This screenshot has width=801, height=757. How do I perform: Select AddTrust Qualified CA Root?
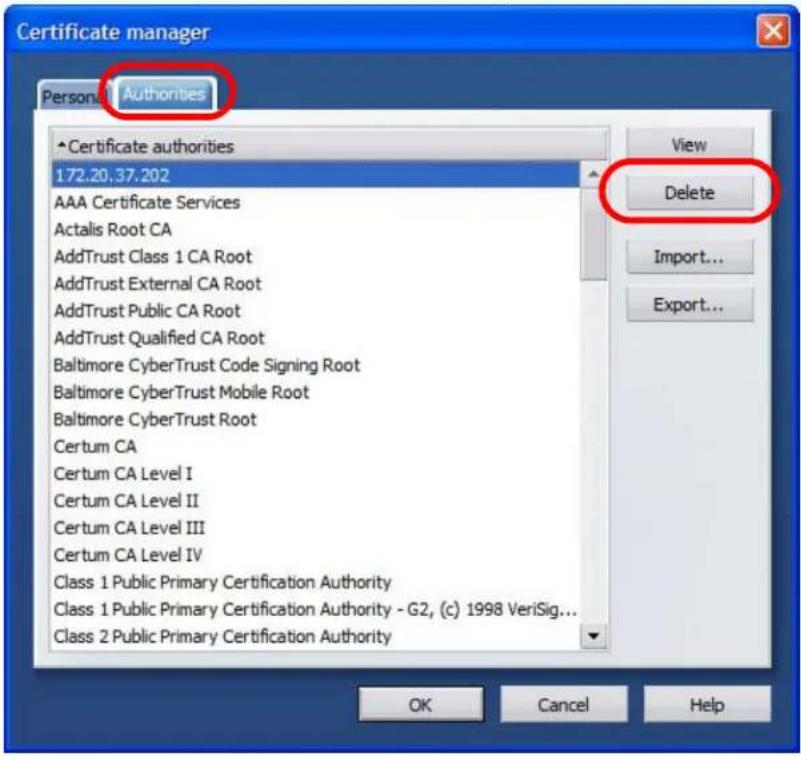coord(316,338)
